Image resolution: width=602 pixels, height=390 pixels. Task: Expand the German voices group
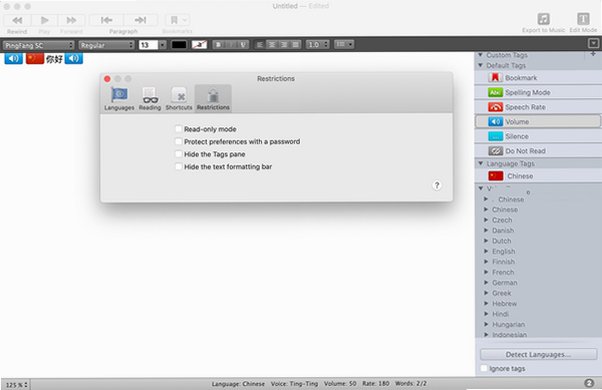coord(486,283)
